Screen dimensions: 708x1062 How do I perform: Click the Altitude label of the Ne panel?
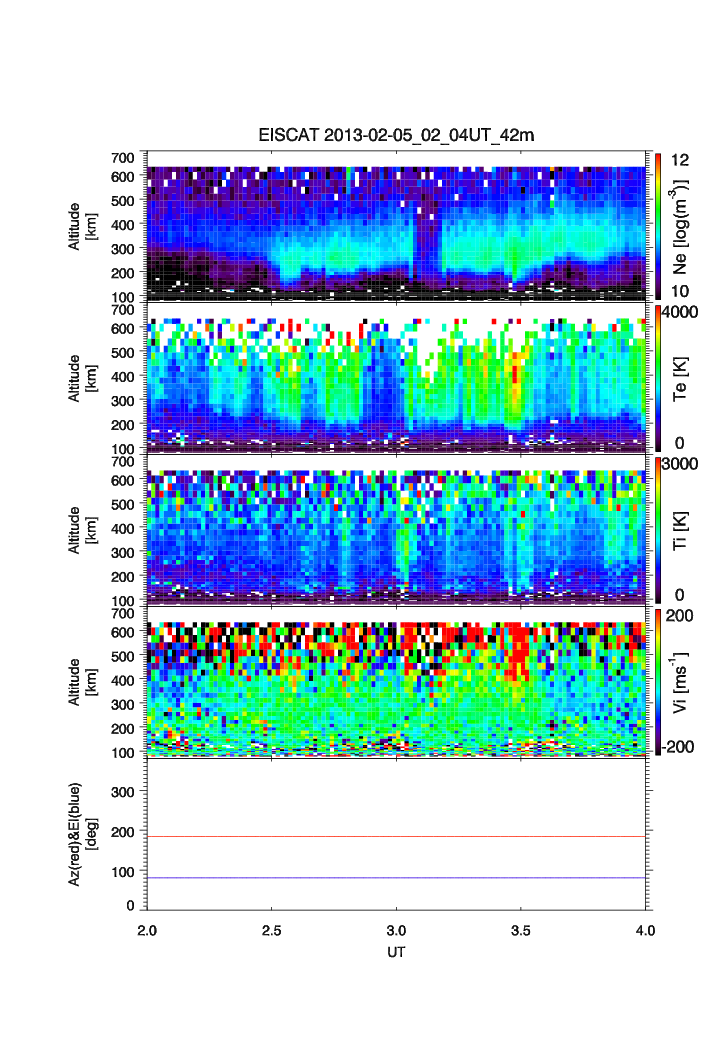click(x=81, y=226)
